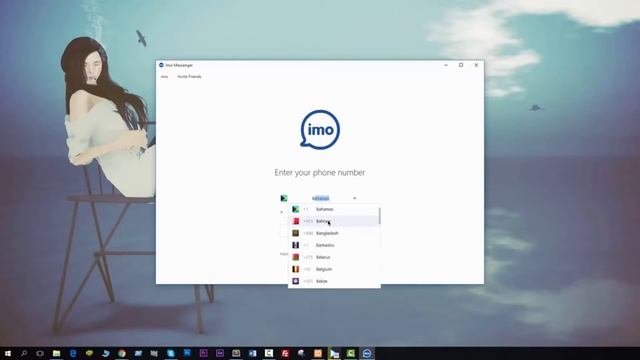Viewport: 640px width, 360px height.
Task: Open the Windows Start menu
Action: tap(8, 353)
